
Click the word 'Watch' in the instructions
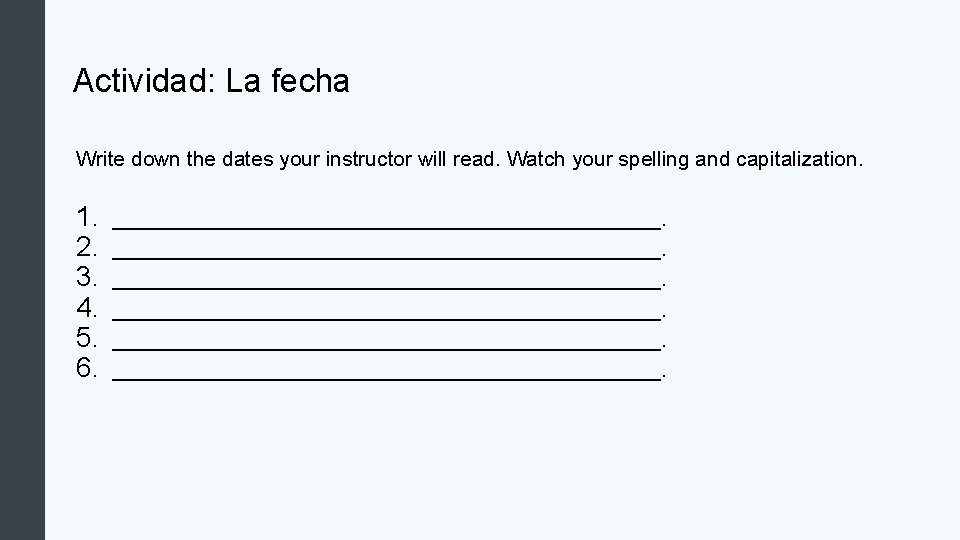point(536,159)
